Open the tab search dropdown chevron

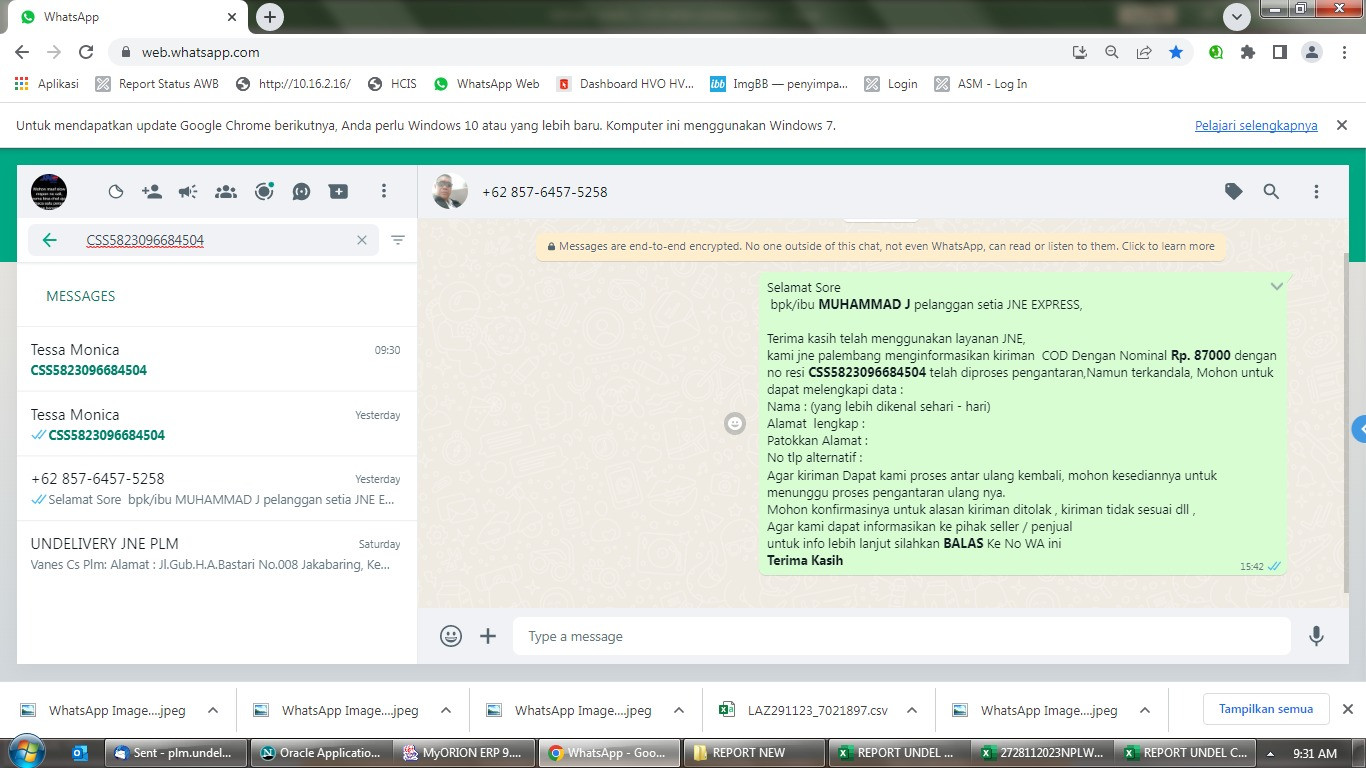[1238, 17]
